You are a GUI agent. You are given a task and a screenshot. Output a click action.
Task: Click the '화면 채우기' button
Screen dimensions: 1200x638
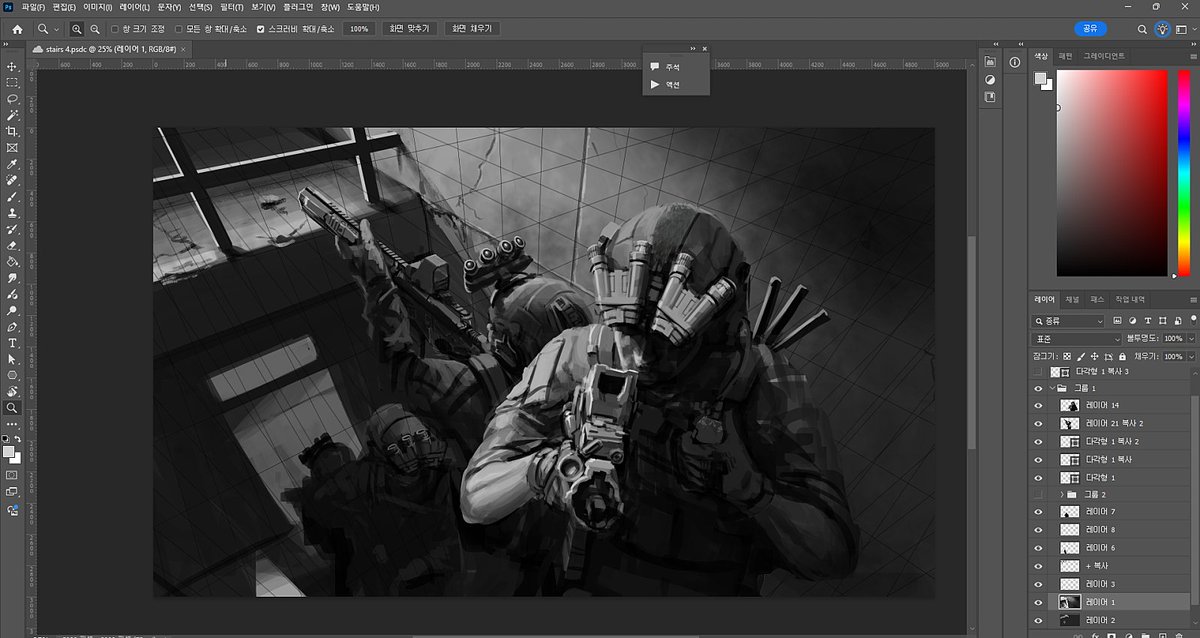tap(472, 29)
